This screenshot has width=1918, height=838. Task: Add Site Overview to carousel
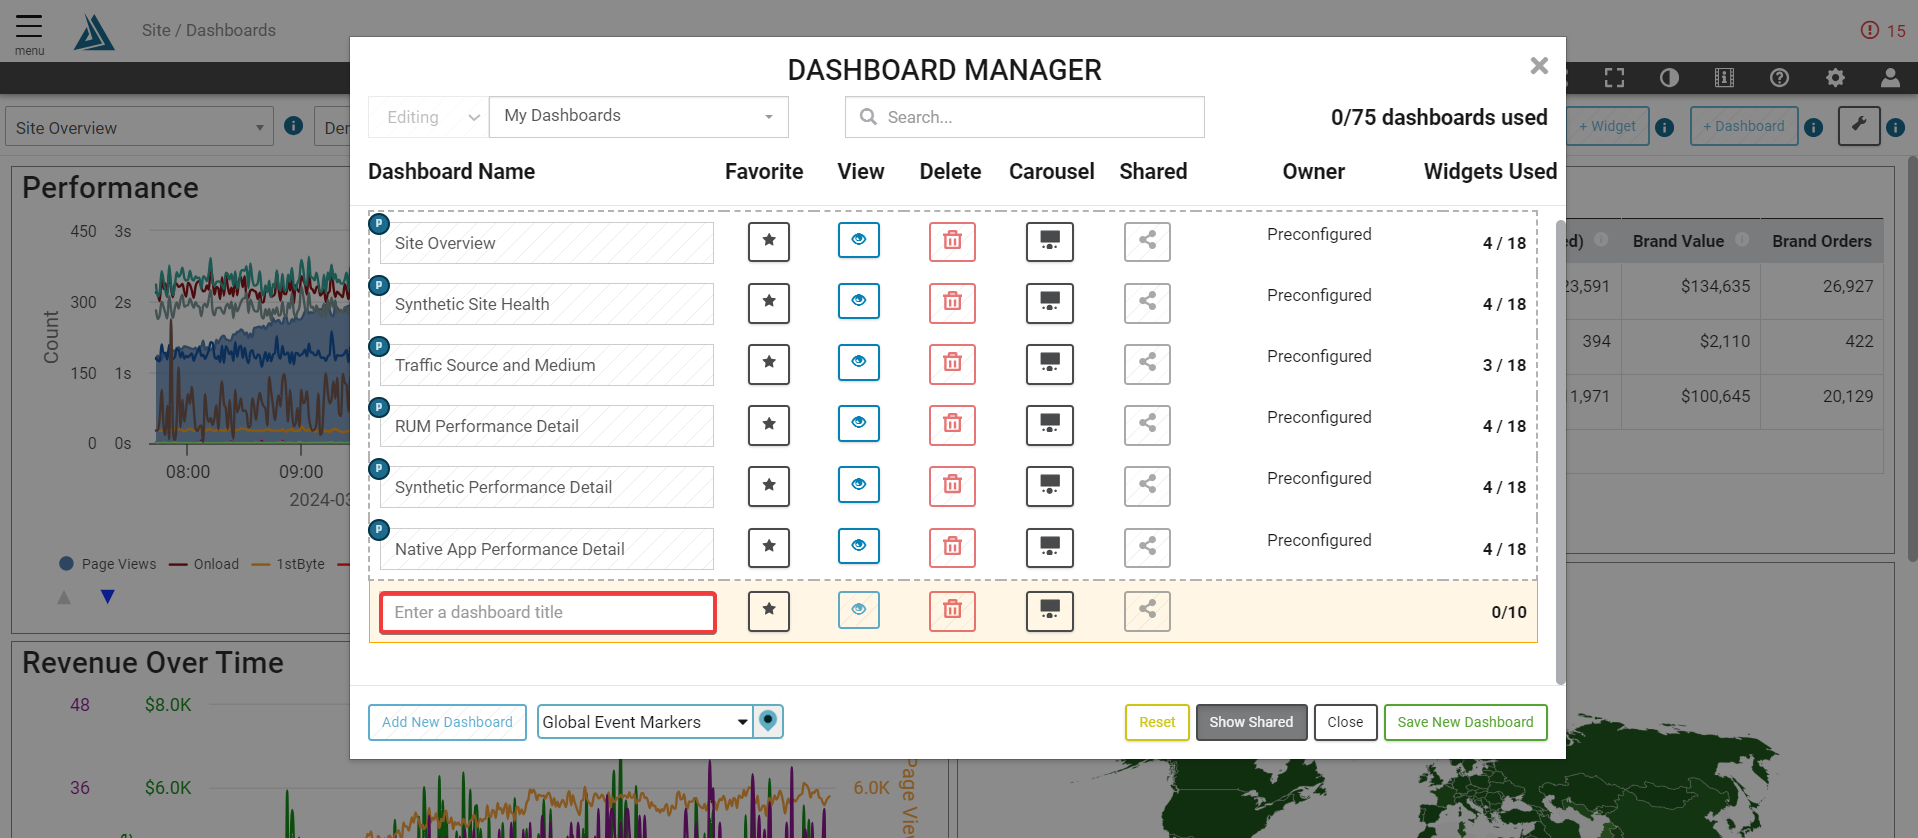1050,241
